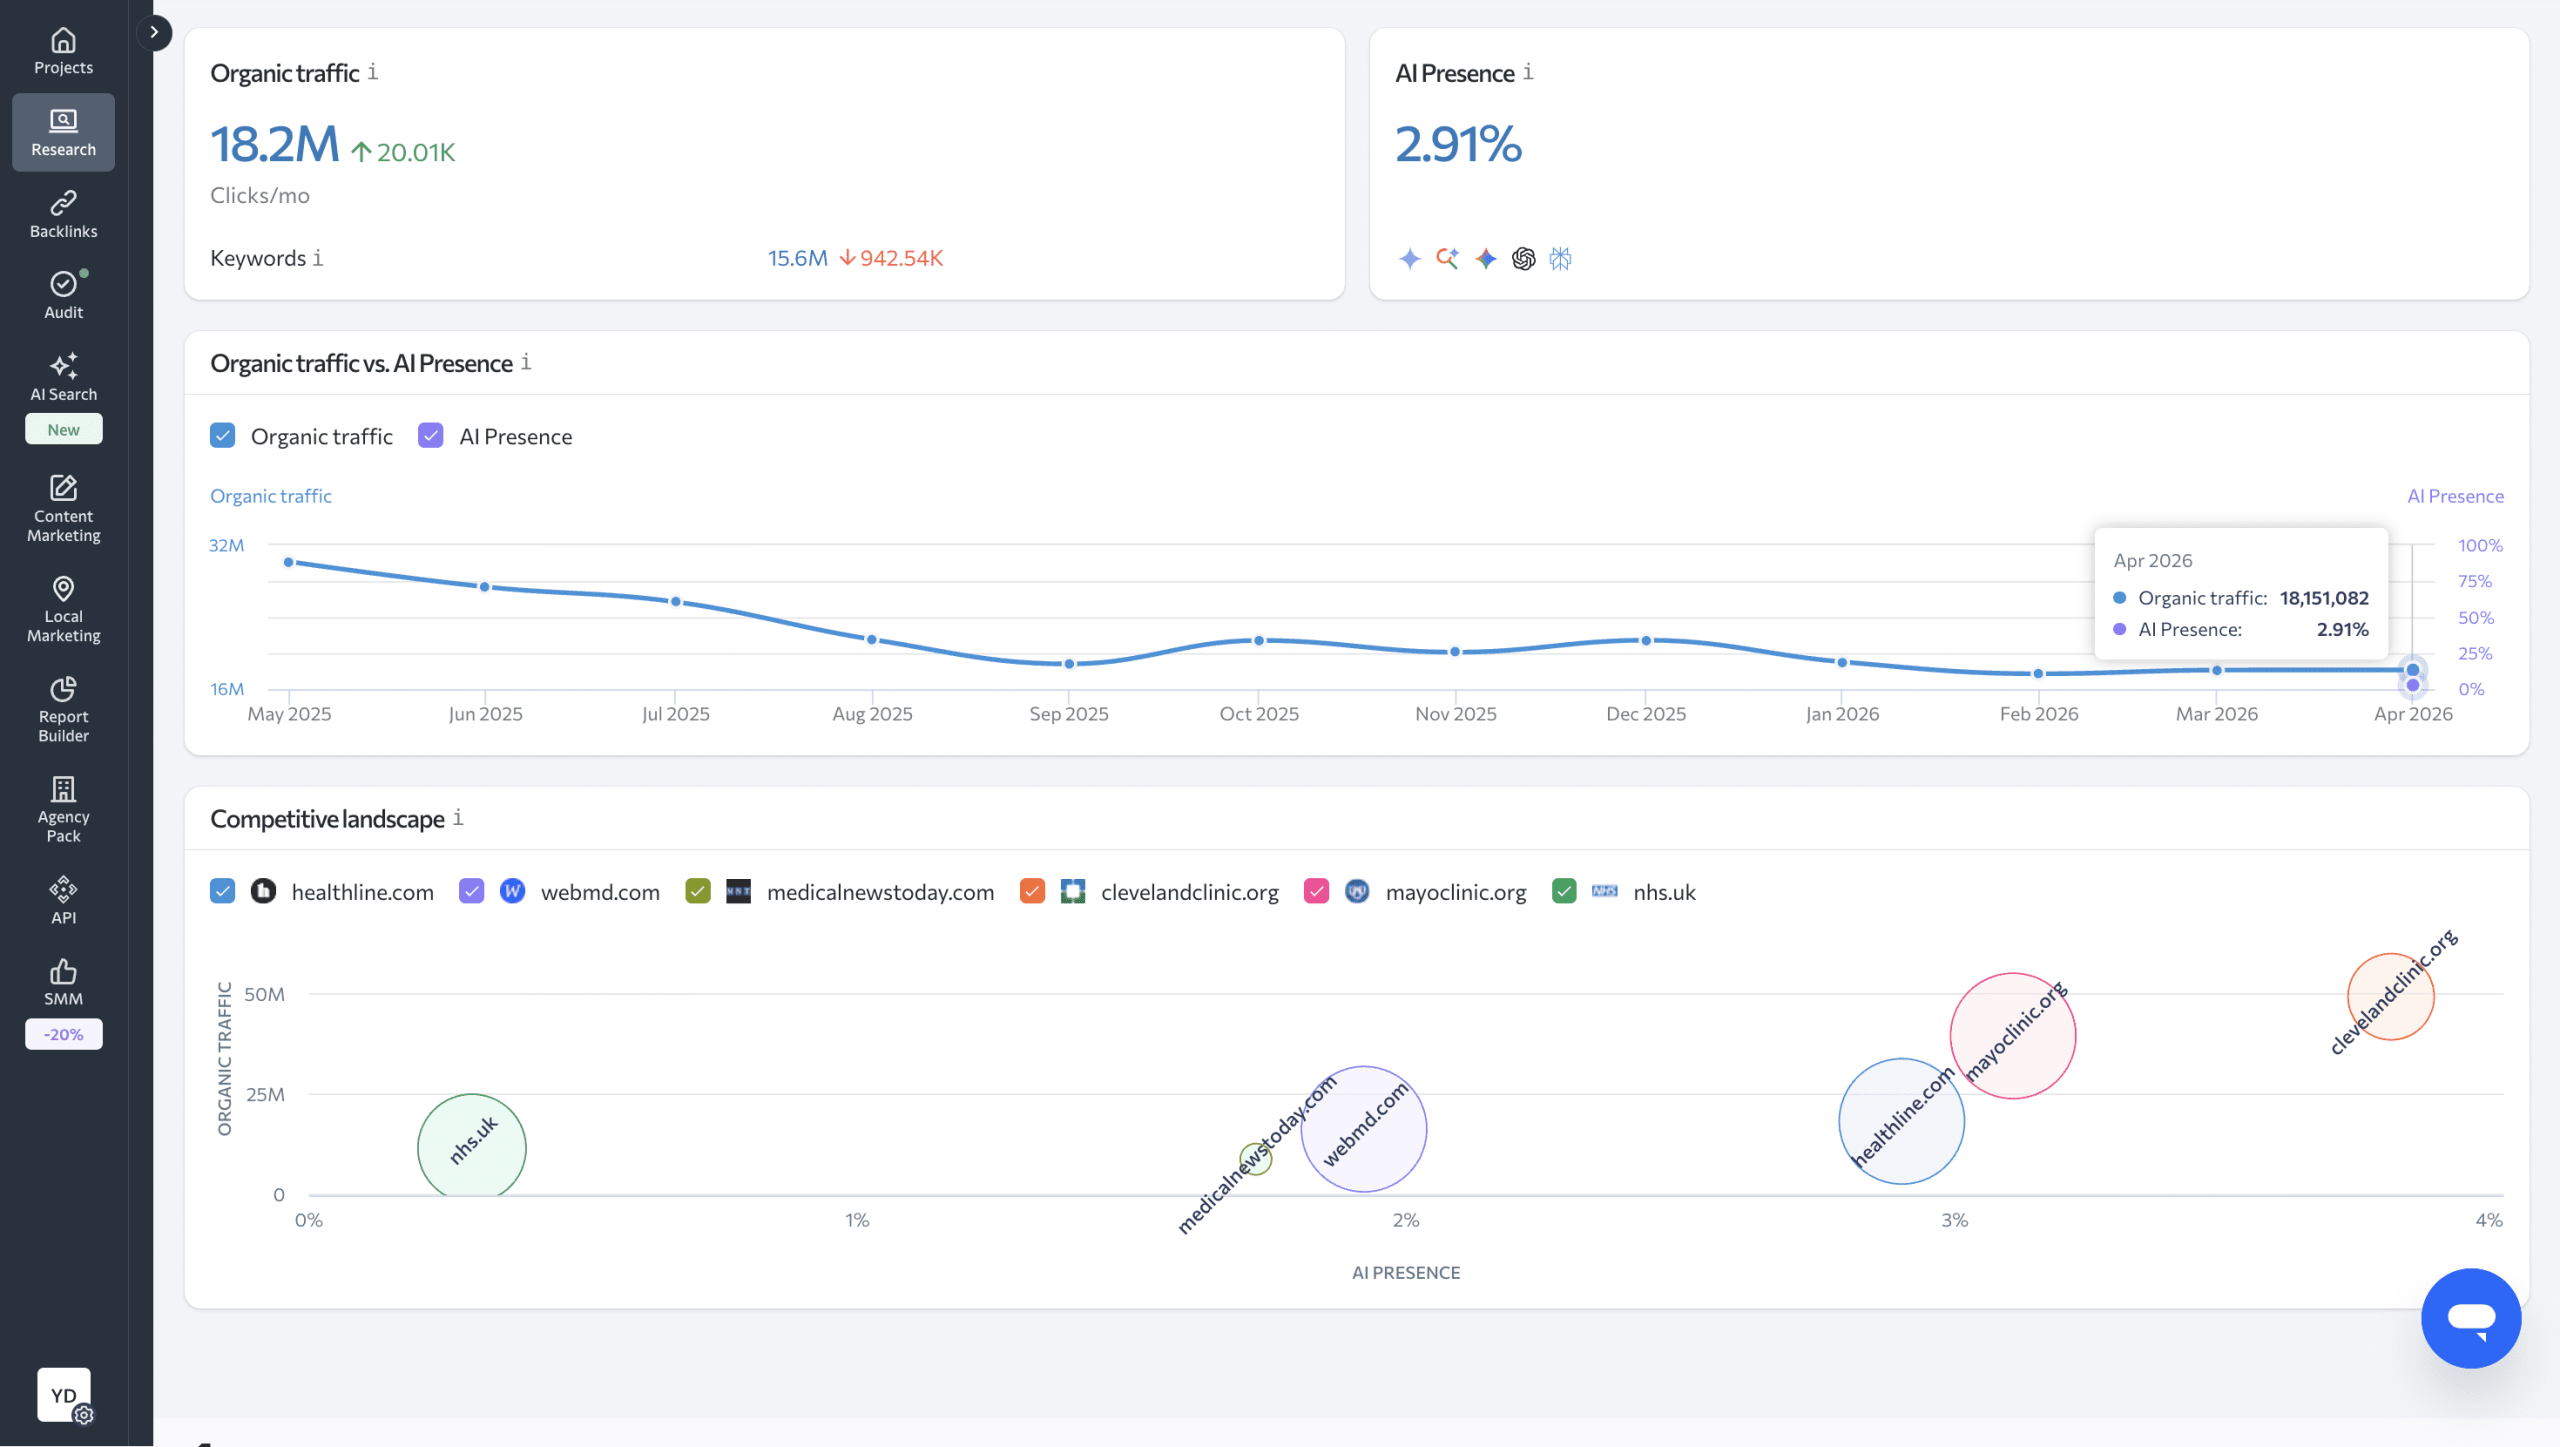Screen dimensions: 2560x1447
Task: Click info icon next to Keywords
Action: click(318, 258)
